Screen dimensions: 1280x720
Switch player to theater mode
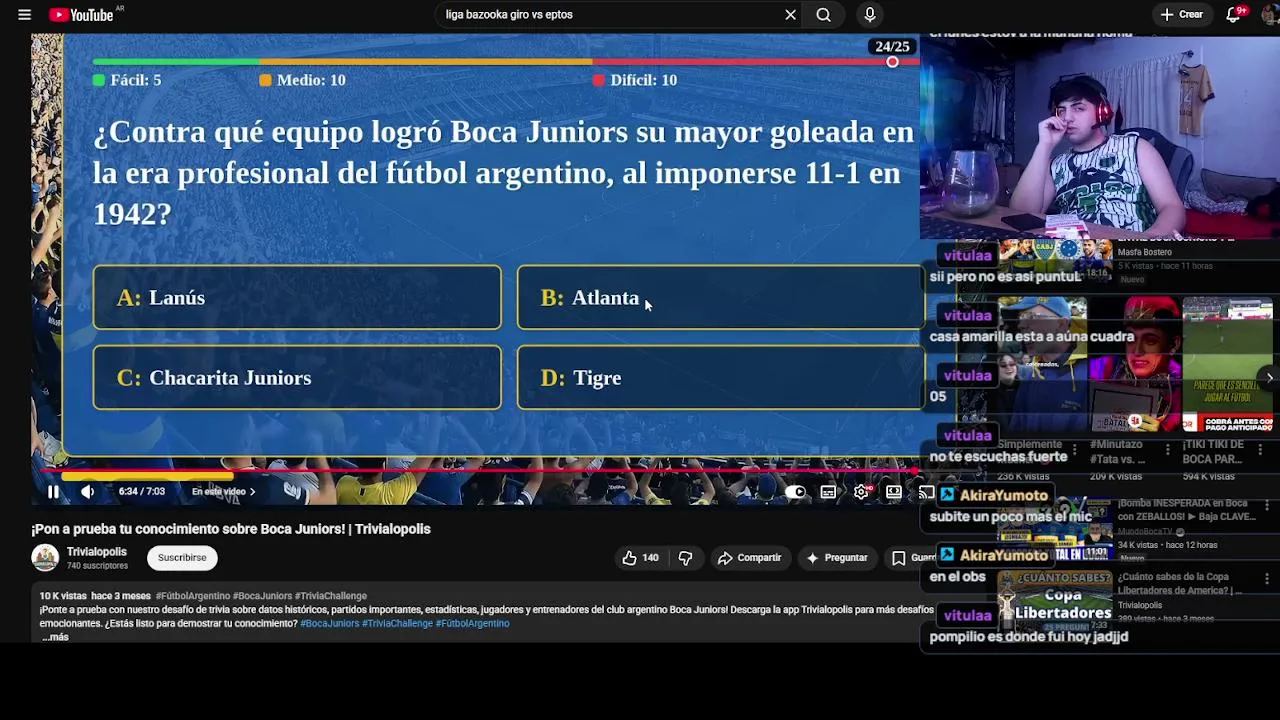pos(893,491)
